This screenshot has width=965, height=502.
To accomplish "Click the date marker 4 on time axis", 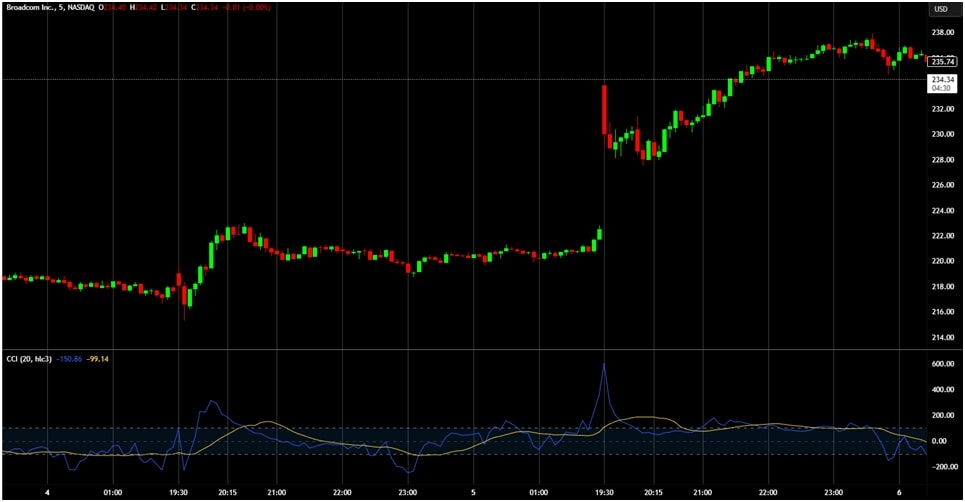I will click(48, 493).
